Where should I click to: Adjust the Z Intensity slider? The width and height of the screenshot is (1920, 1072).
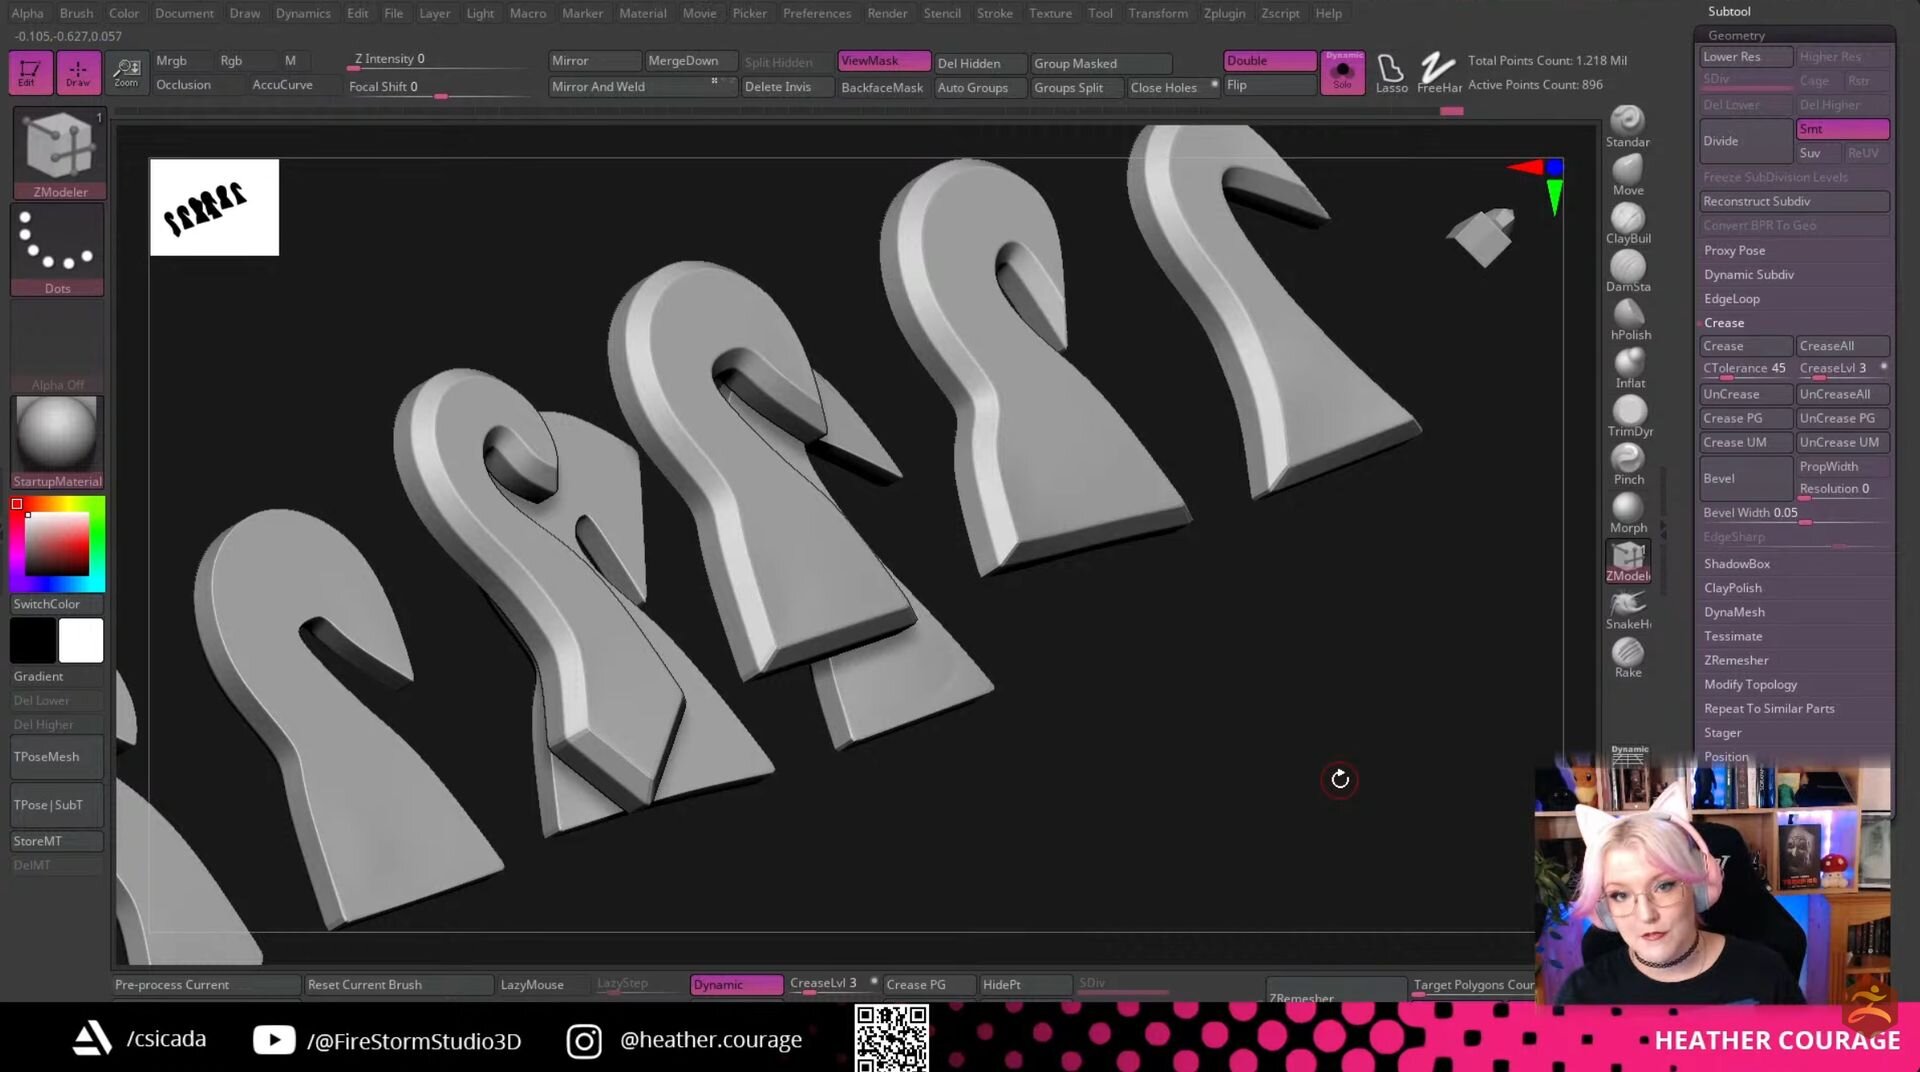click(x=438, y=61)
